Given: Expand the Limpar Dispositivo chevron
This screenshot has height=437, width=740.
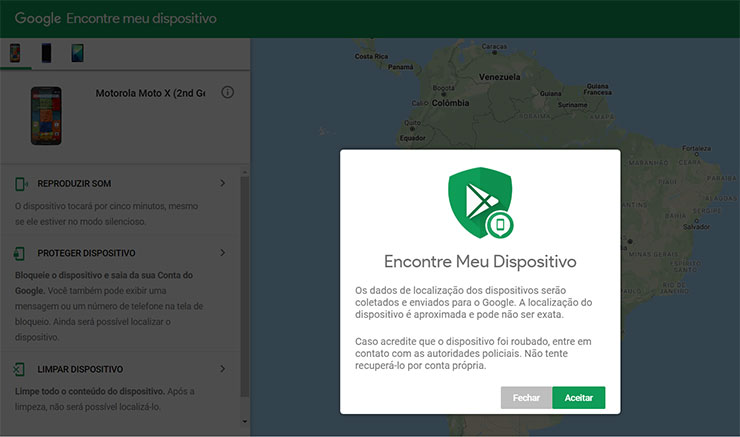Looking at the screenshot, I should click(223, 369).
